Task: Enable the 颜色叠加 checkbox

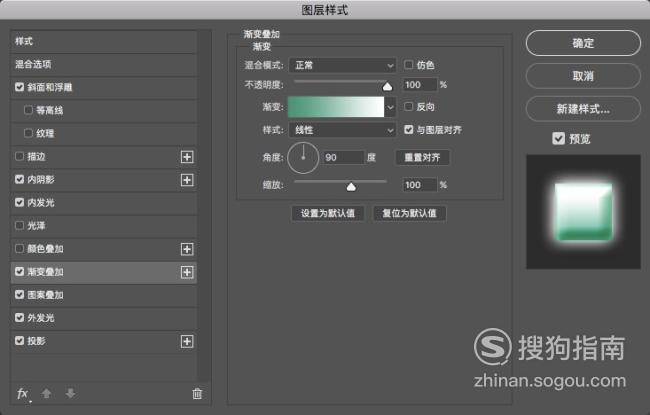Action: 19,248
